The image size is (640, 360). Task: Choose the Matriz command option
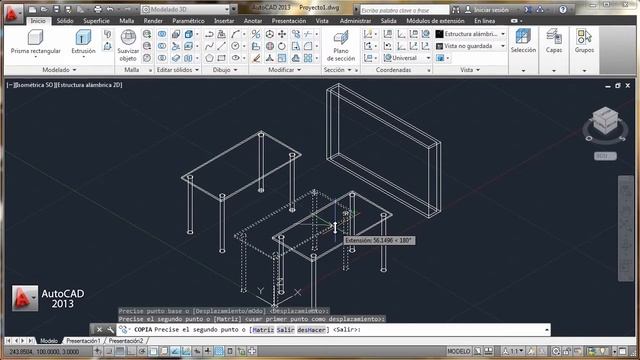(x=263, y=329)
